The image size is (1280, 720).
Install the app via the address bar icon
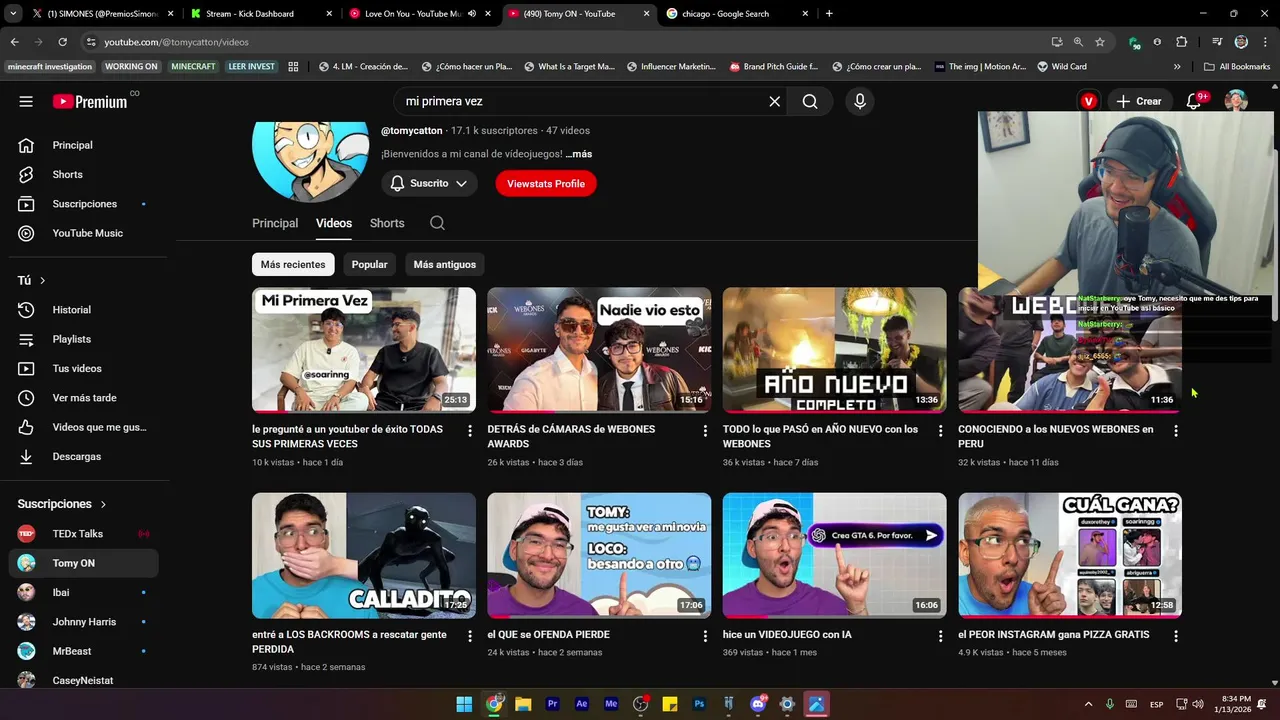coord(1057,42)
